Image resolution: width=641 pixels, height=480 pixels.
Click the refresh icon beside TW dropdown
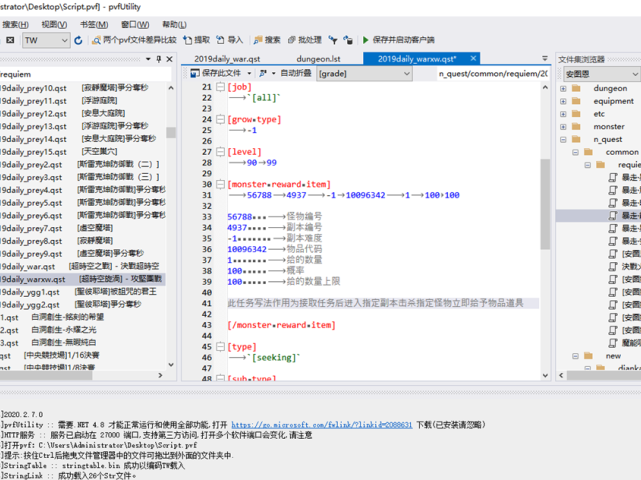coord(78,41)
